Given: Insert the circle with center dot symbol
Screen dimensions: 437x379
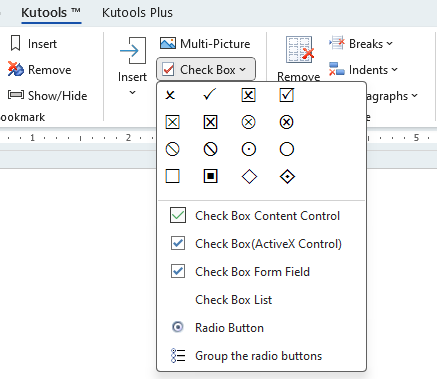Looking at the screenshot, I should (x=248, y=149).
